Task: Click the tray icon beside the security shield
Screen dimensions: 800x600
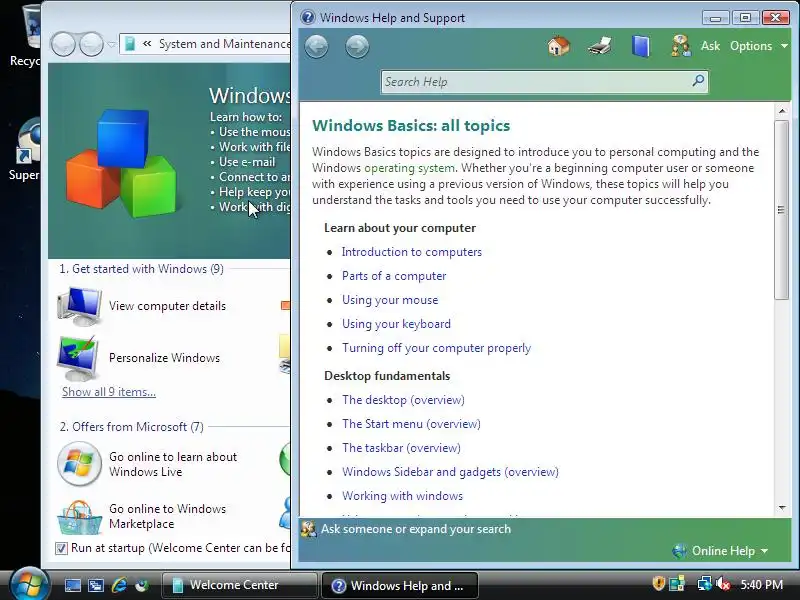Action: [677, 583]
